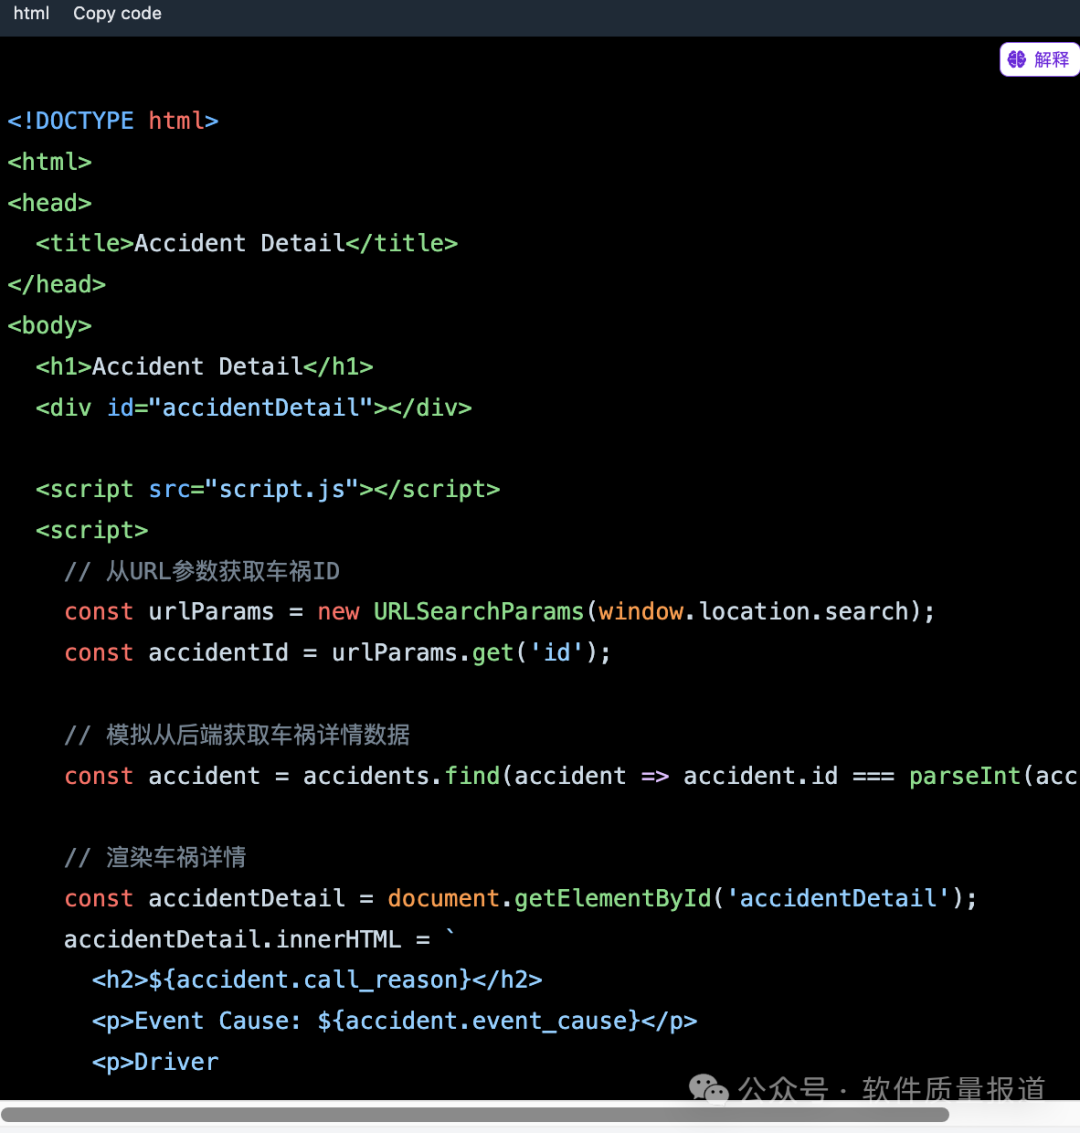The image size is (1080, 1133).
Task: Click the purple brain icon
Action: click(x=1017, y=60)
